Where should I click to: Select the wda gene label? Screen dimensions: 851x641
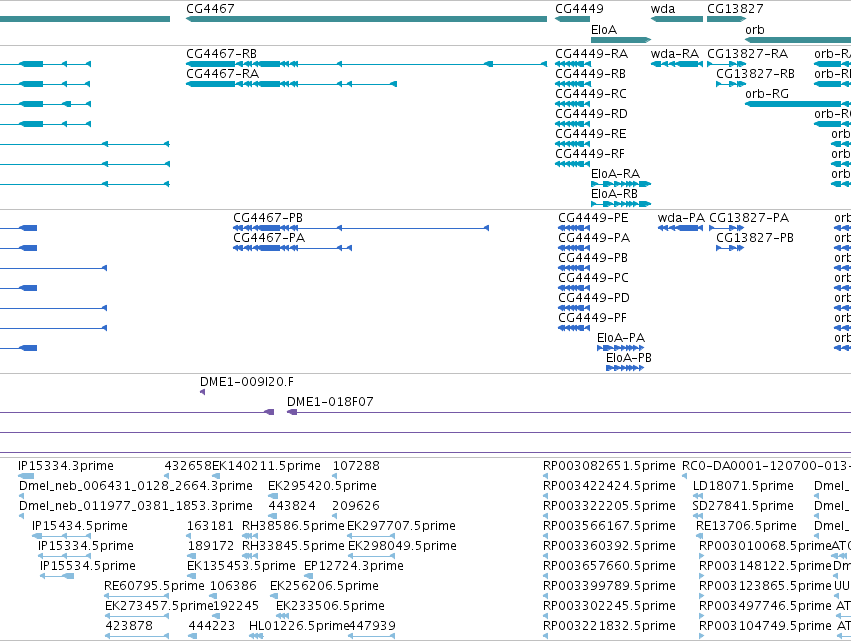pyautogui.click(x=663, y=9)
